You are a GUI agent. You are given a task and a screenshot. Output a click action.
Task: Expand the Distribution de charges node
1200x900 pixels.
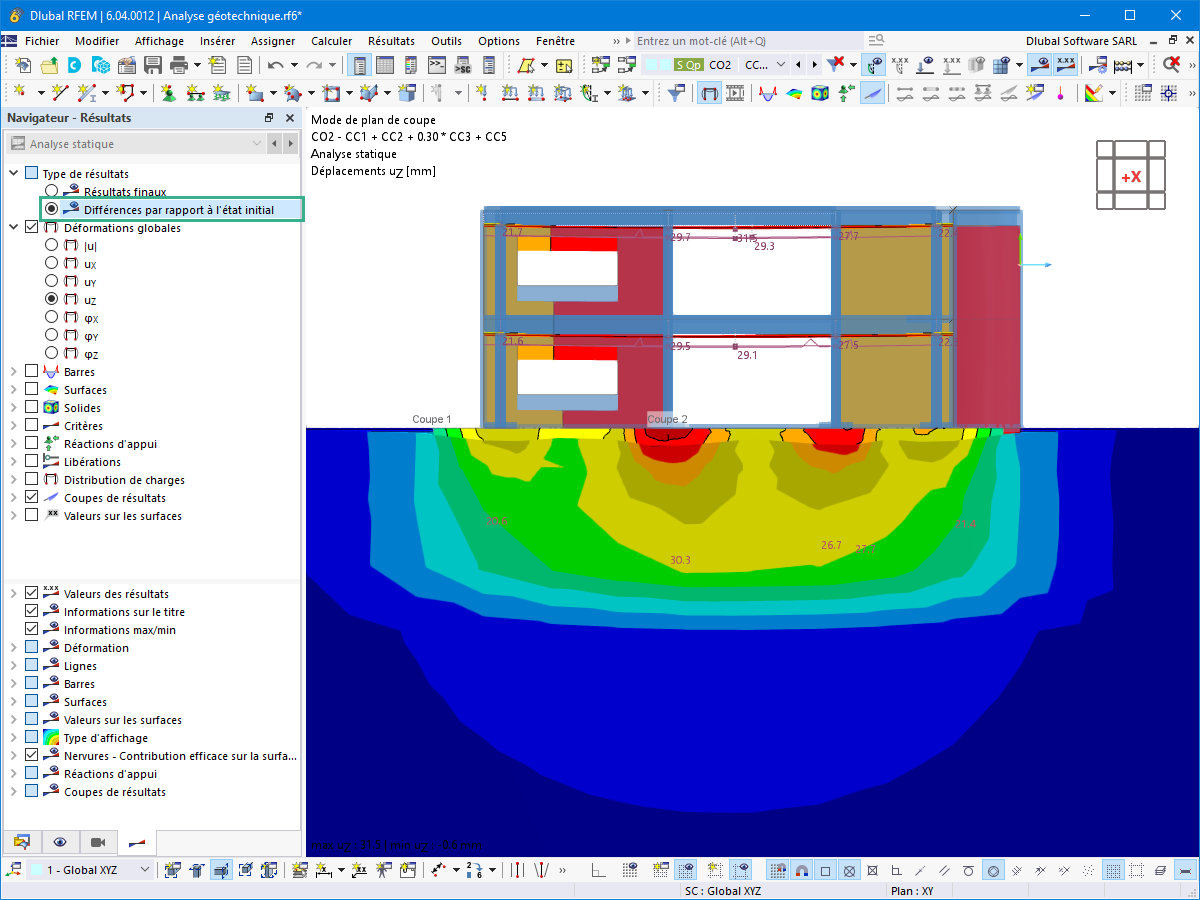14,480
